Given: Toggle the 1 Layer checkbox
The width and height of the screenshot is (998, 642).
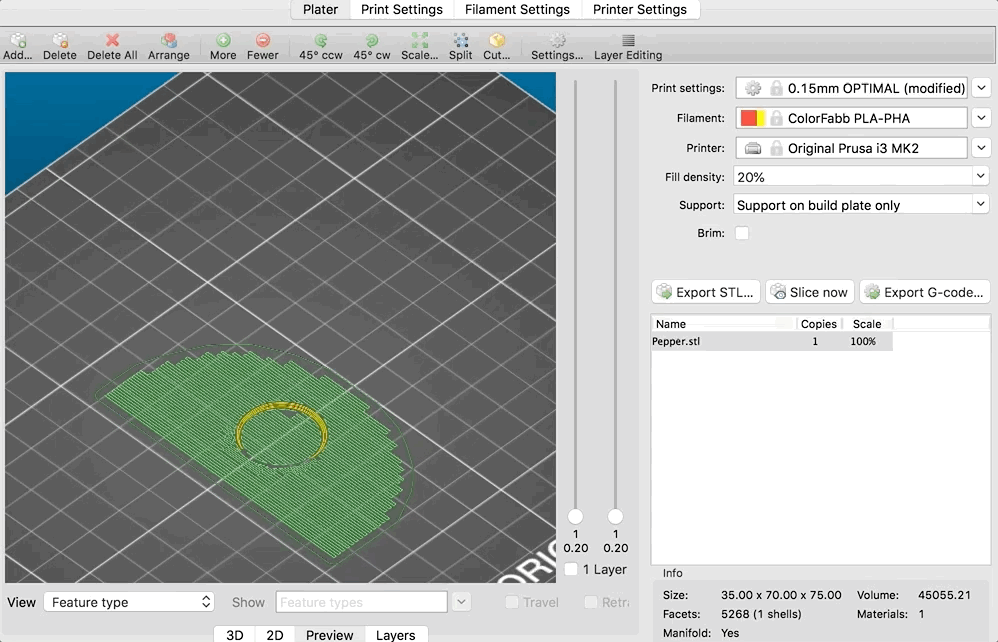Looking at the screenshot, I should pos(571,569).
